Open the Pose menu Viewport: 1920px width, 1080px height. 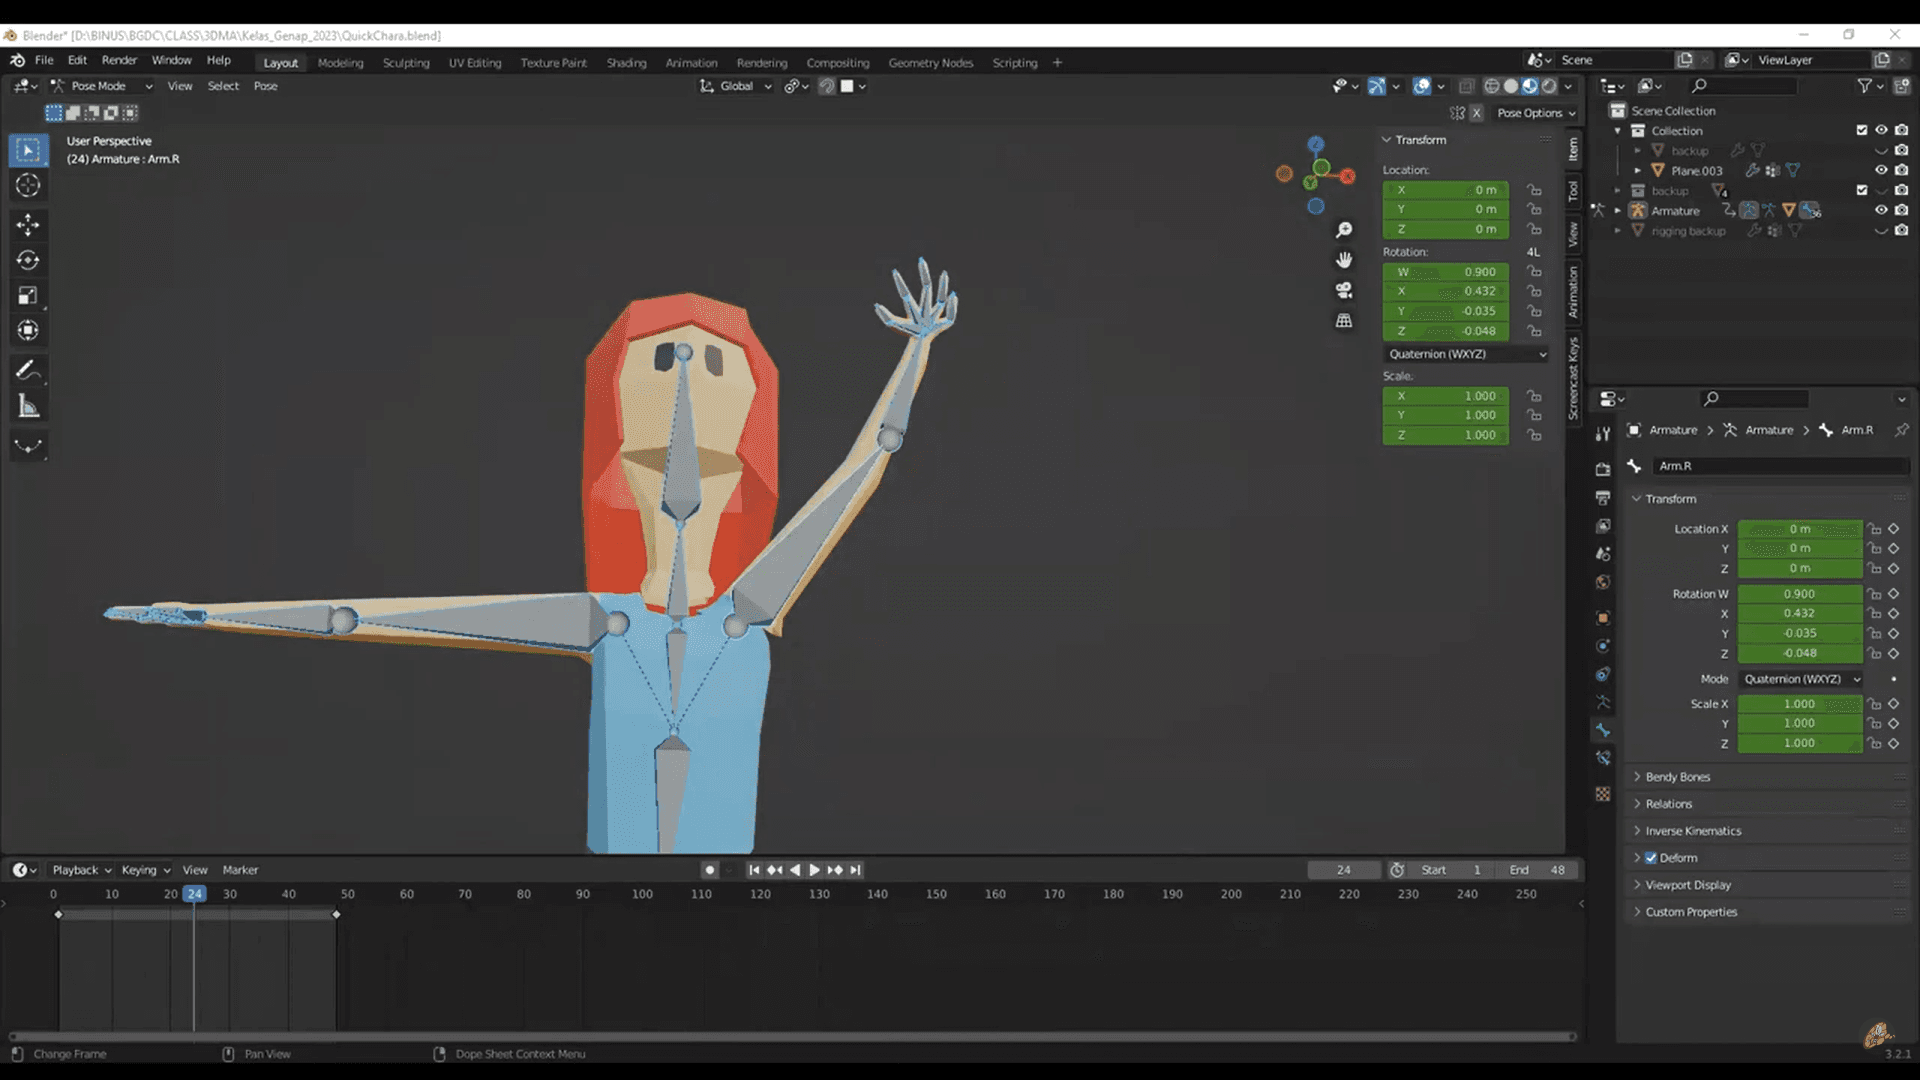click(x=265, y=86)
